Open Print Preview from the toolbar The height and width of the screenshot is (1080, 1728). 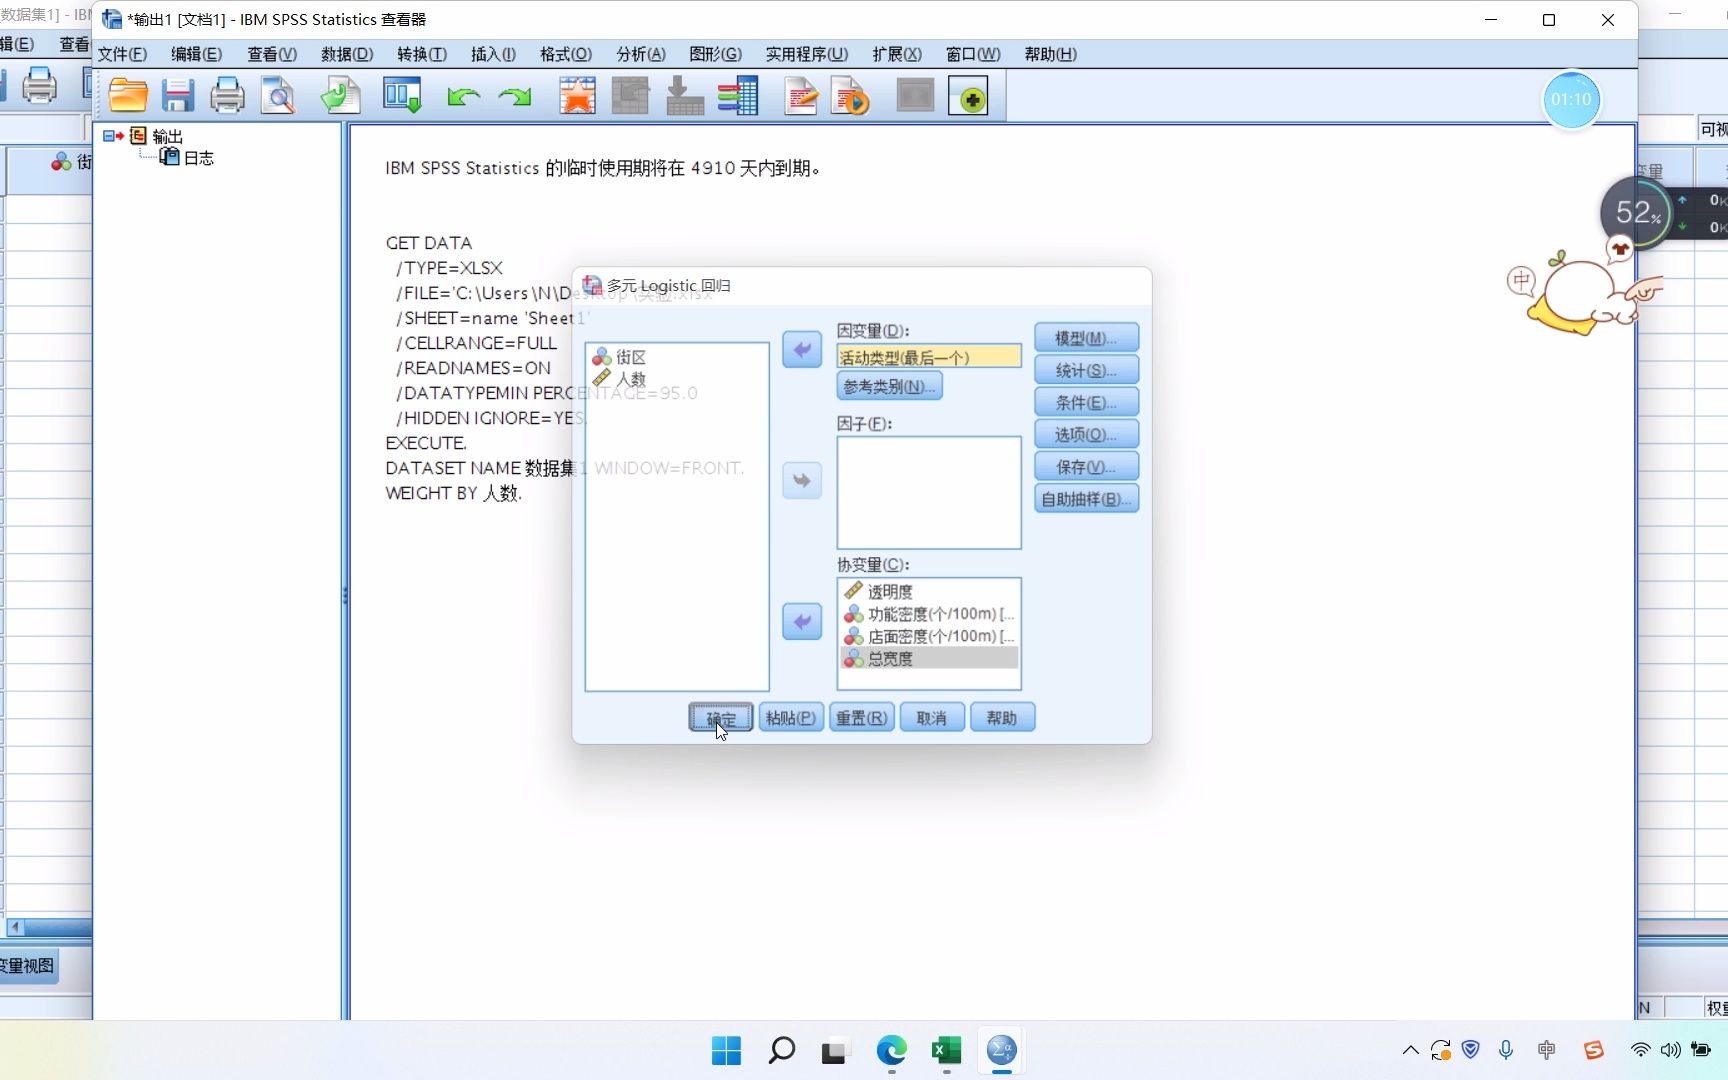[277, 95]
